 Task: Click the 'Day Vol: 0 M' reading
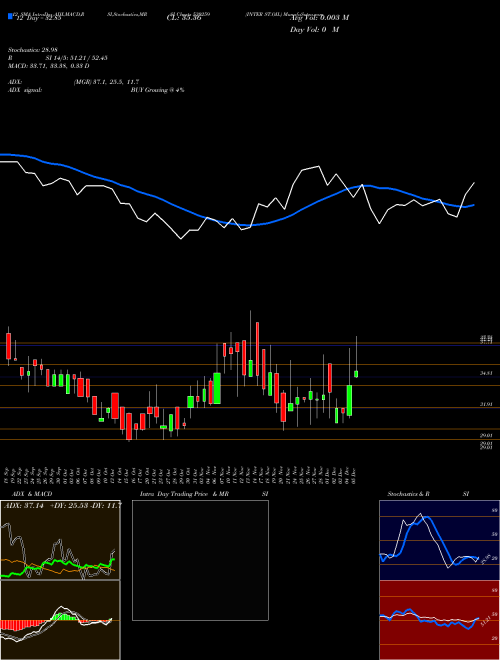[x=314, y=30]
